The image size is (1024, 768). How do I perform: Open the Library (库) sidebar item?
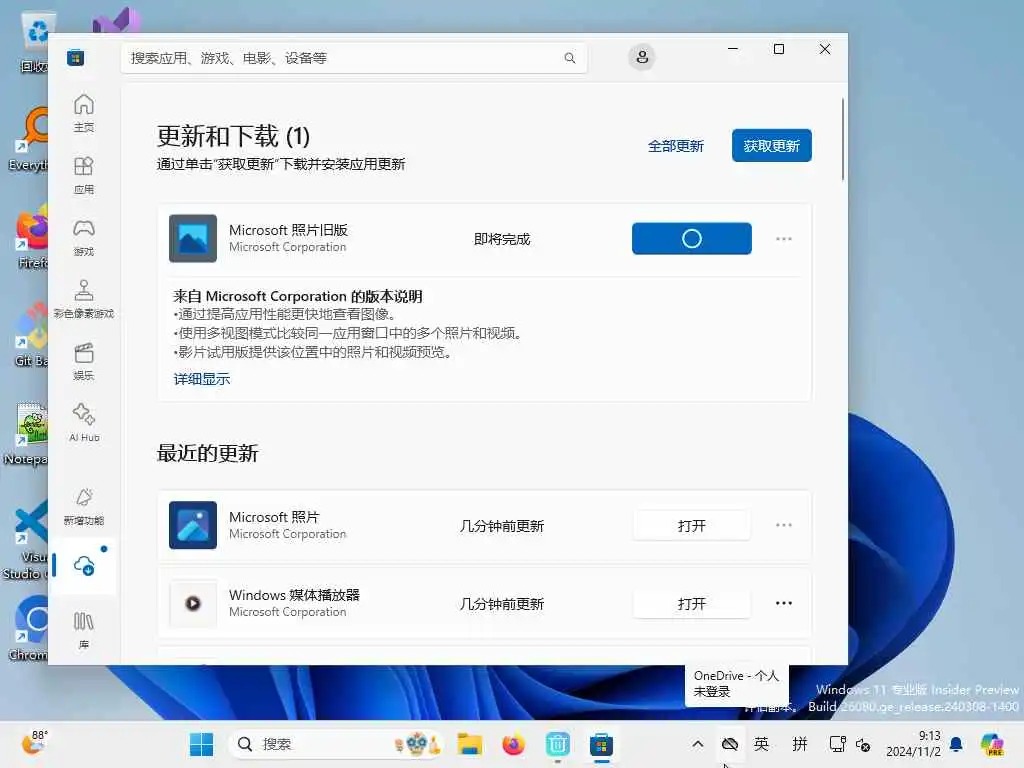coord(84,629)
